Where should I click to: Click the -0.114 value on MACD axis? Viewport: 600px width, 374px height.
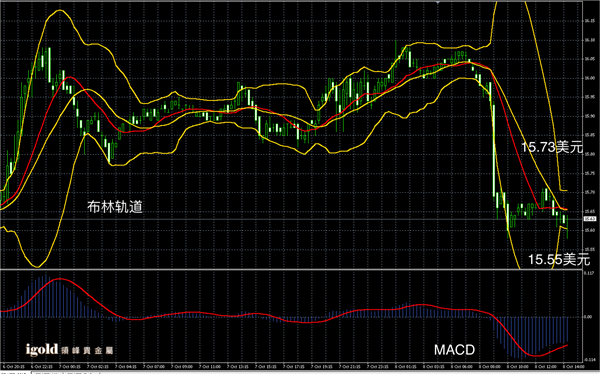(x=589, y=360)
